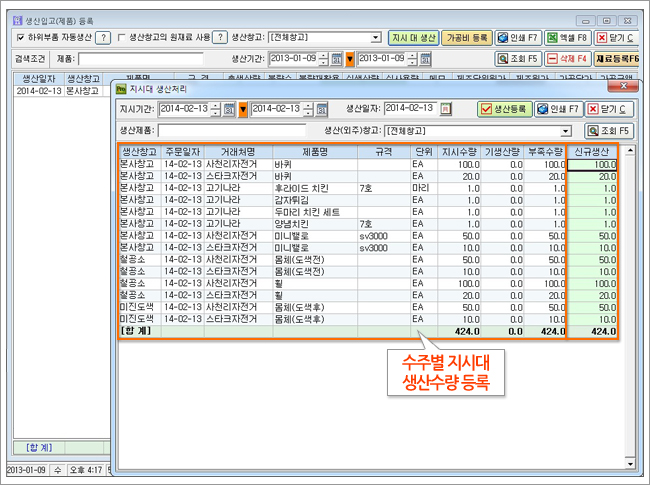650x485 pixels.
Task: Click the 지시대 생산처리 title bar icon
Action: [x=121, y=89]
